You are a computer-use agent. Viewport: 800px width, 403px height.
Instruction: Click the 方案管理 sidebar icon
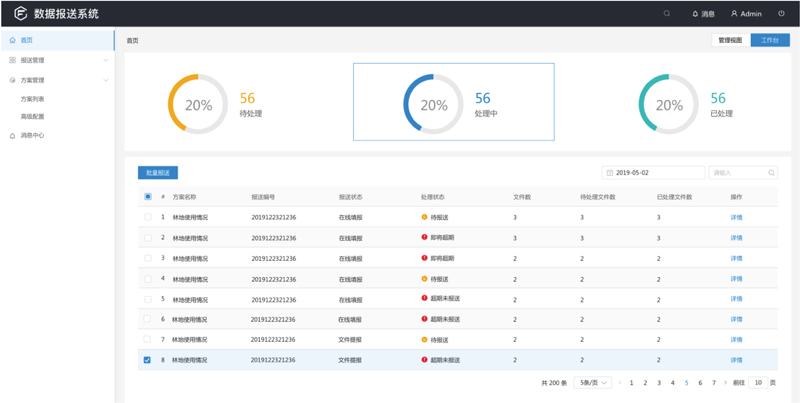point(12,80)
